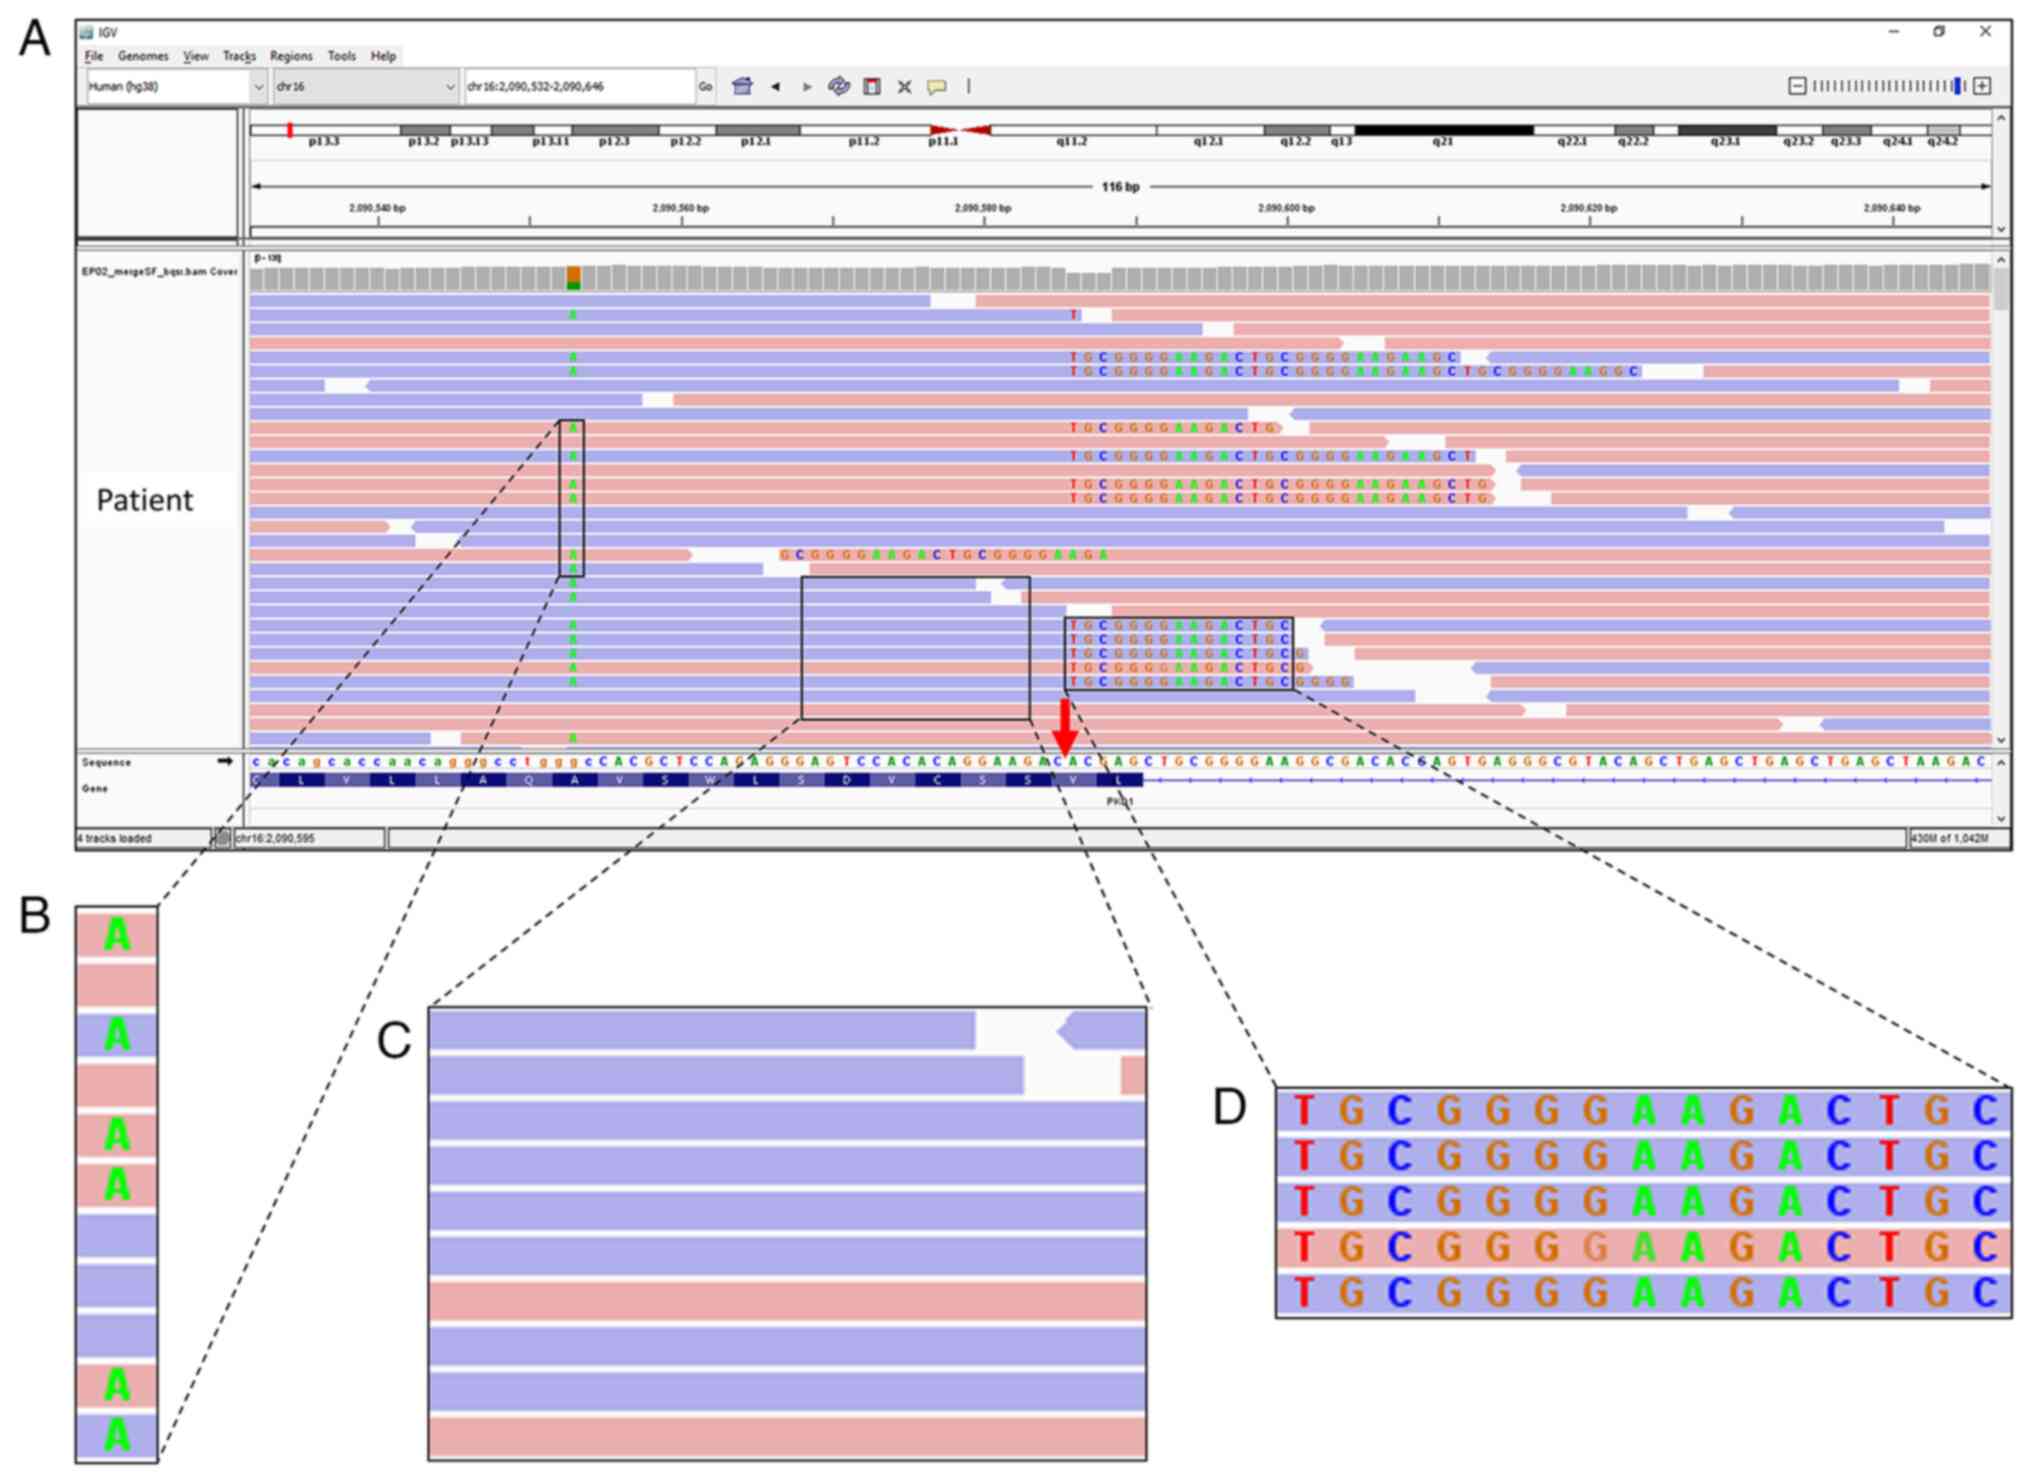Click the resize tracks to fit X icon
This screenshot has width=2032, height=1483.
904,87
